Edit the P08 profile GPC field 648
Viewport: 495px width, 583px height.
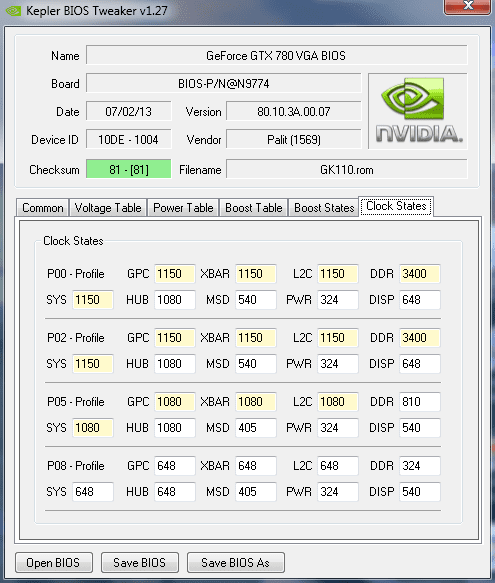(175, 466)
